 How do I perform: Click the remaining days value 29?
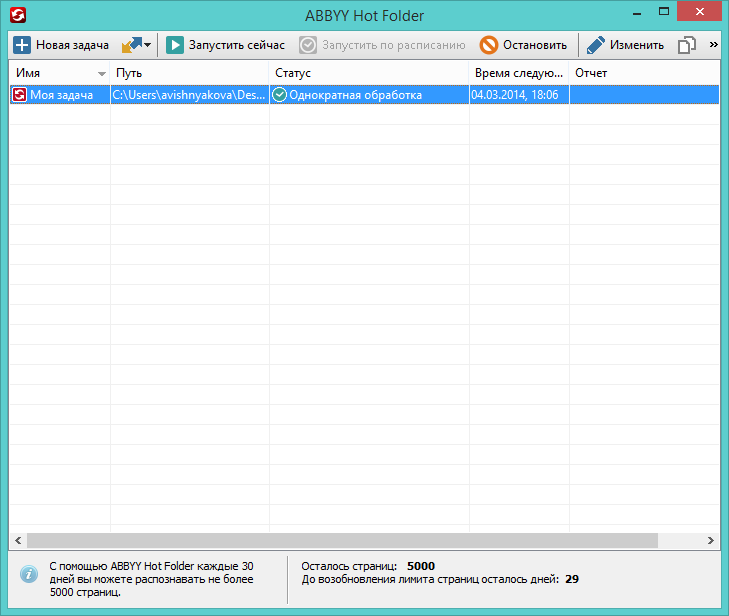point(572,579)
